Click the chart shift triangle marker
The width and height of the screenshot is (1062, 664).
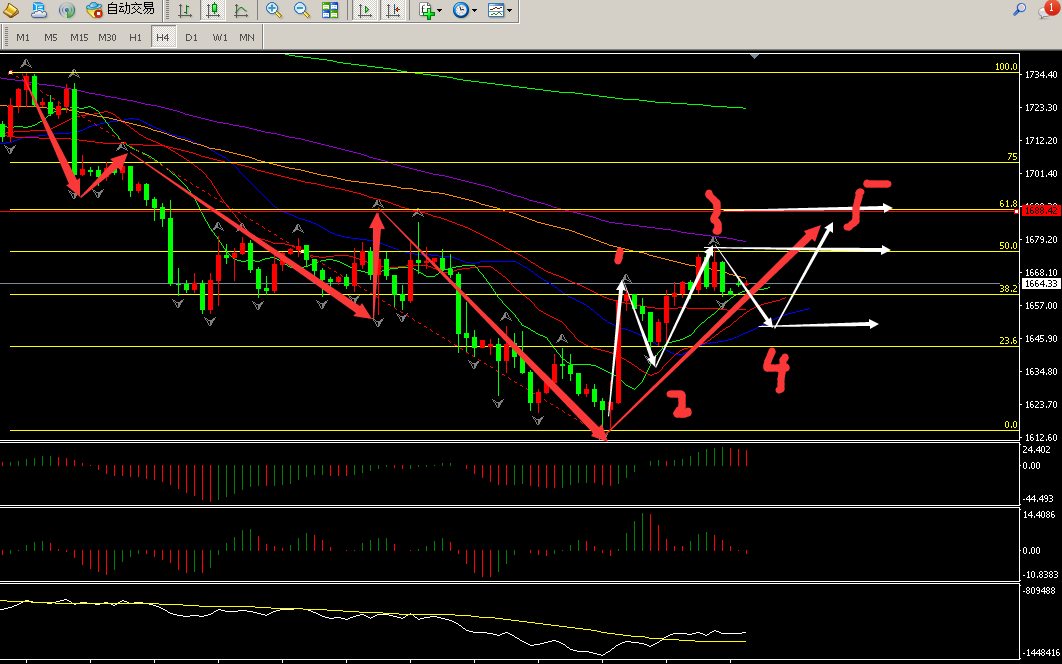754,57
